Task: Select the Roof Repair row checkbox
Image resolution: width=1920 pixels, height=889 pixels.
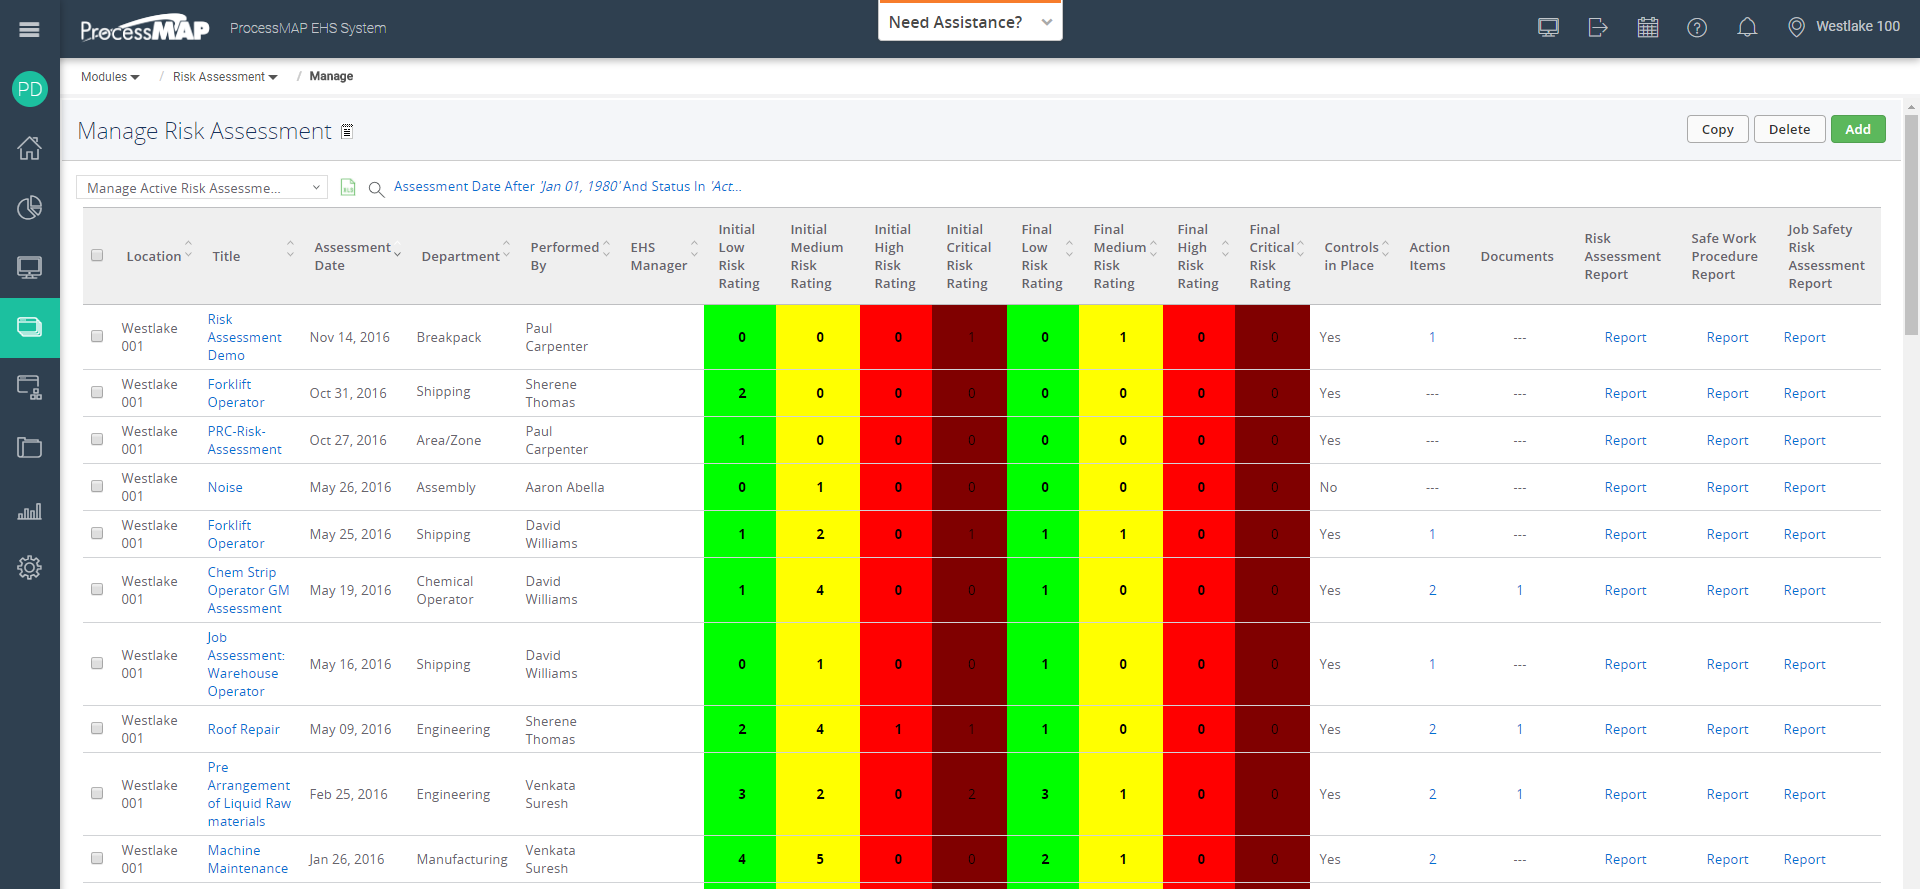Action: tap(97, 728)
